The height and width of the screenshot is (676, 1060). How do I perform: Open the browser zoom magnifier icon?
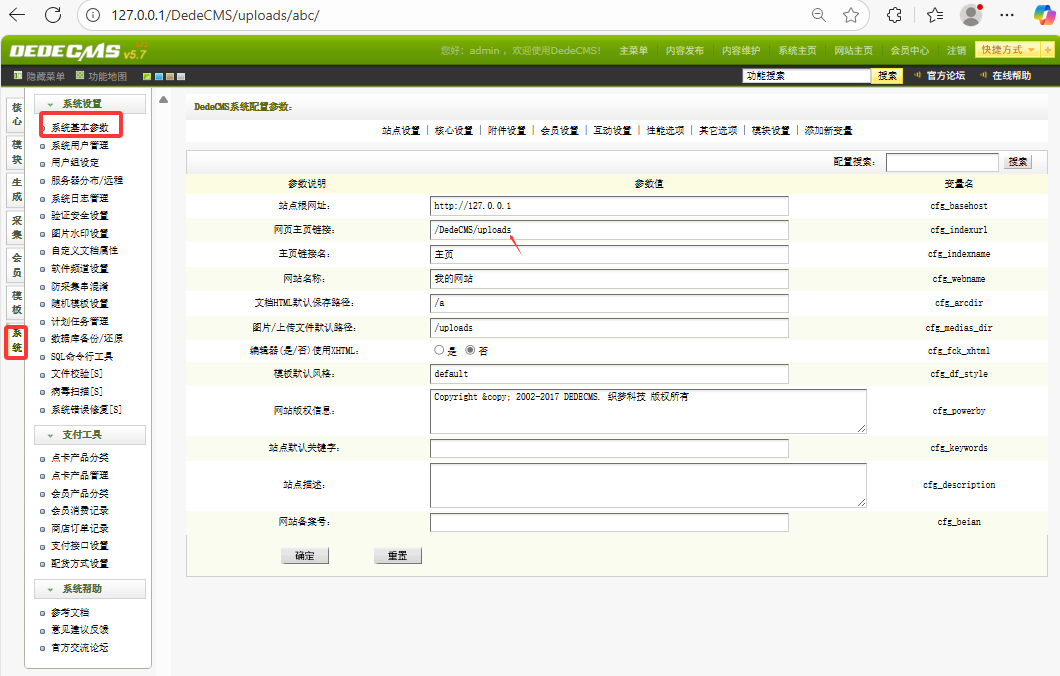coord(819,15)
